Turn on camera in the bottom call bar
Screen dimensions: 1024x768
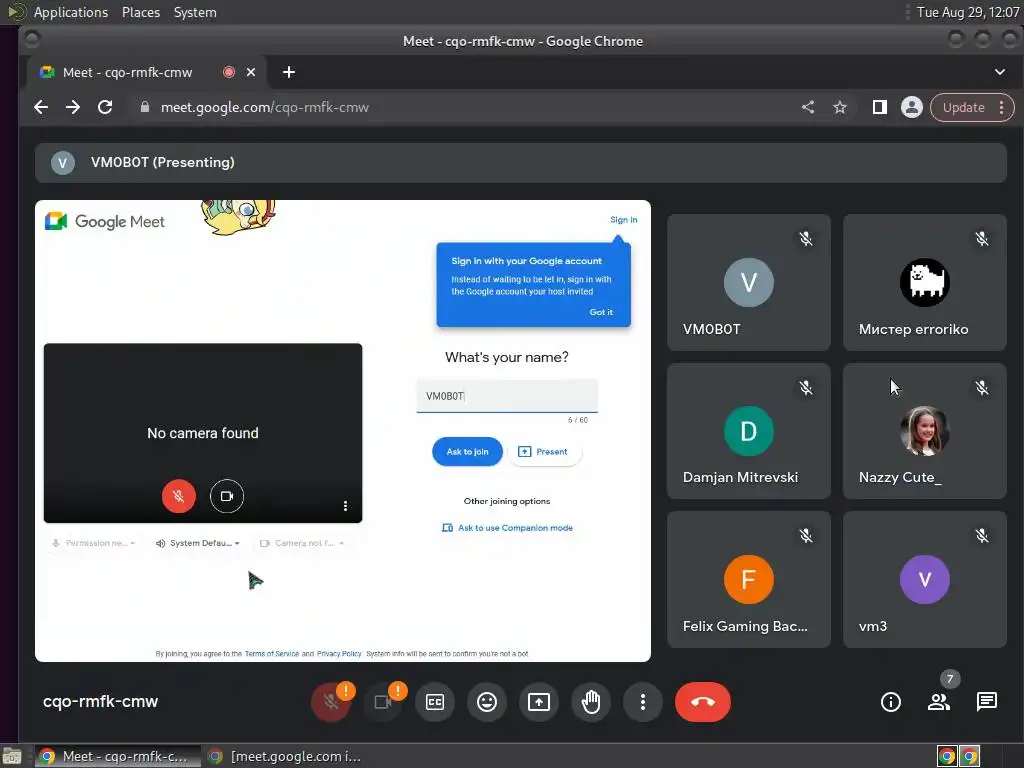tap(383, 702)
